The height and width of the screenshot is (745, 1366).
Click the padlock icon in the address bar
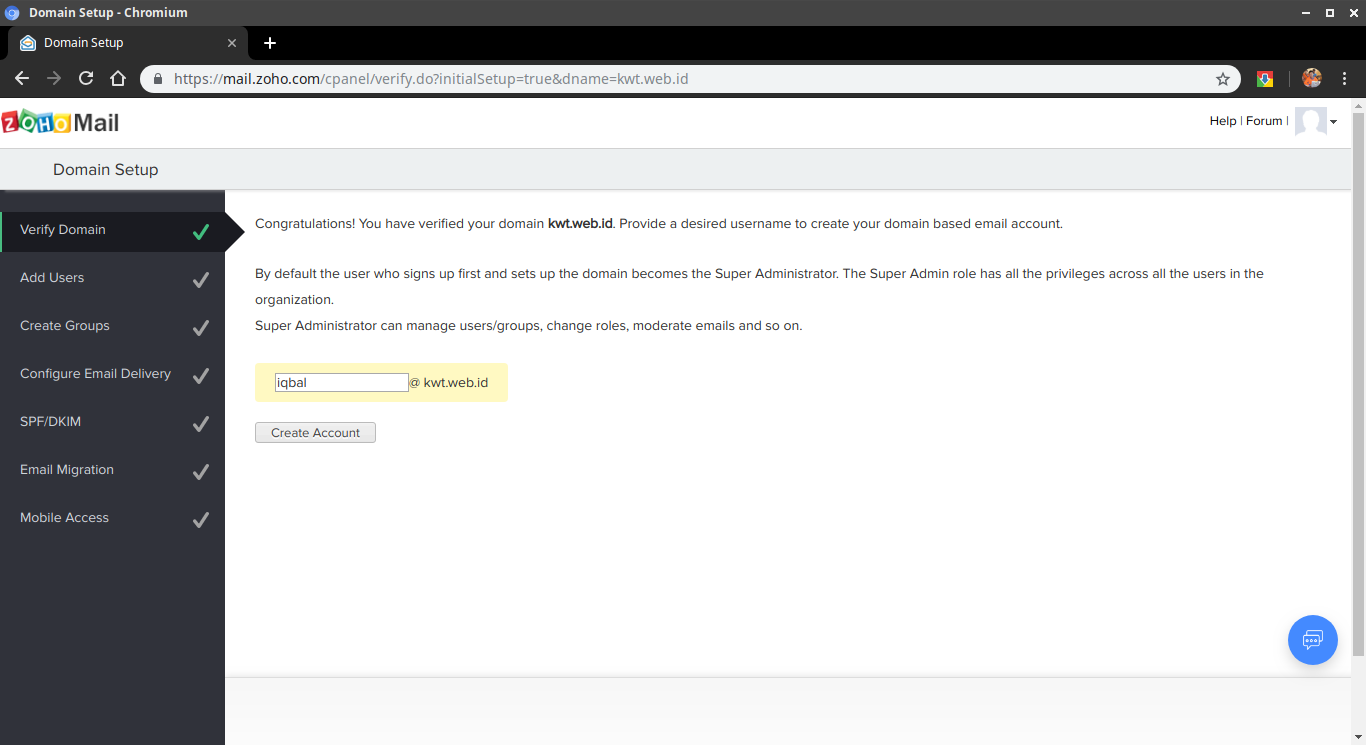click(x=157, y=78)
